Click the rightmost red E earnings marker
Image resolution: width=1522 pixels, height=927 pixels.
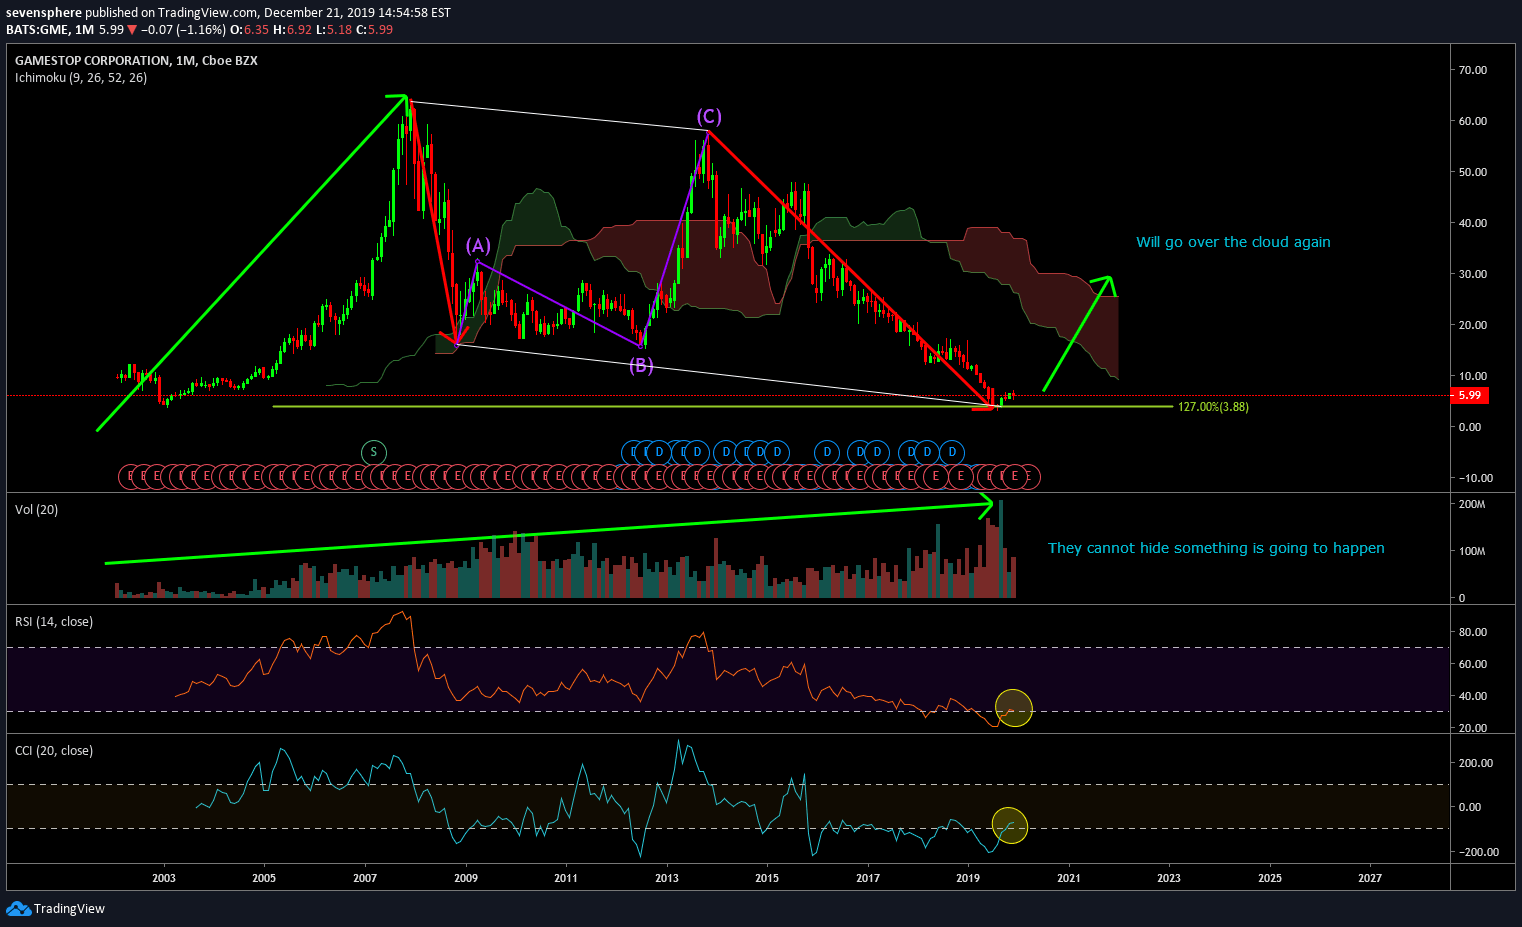coord(1028,477)
